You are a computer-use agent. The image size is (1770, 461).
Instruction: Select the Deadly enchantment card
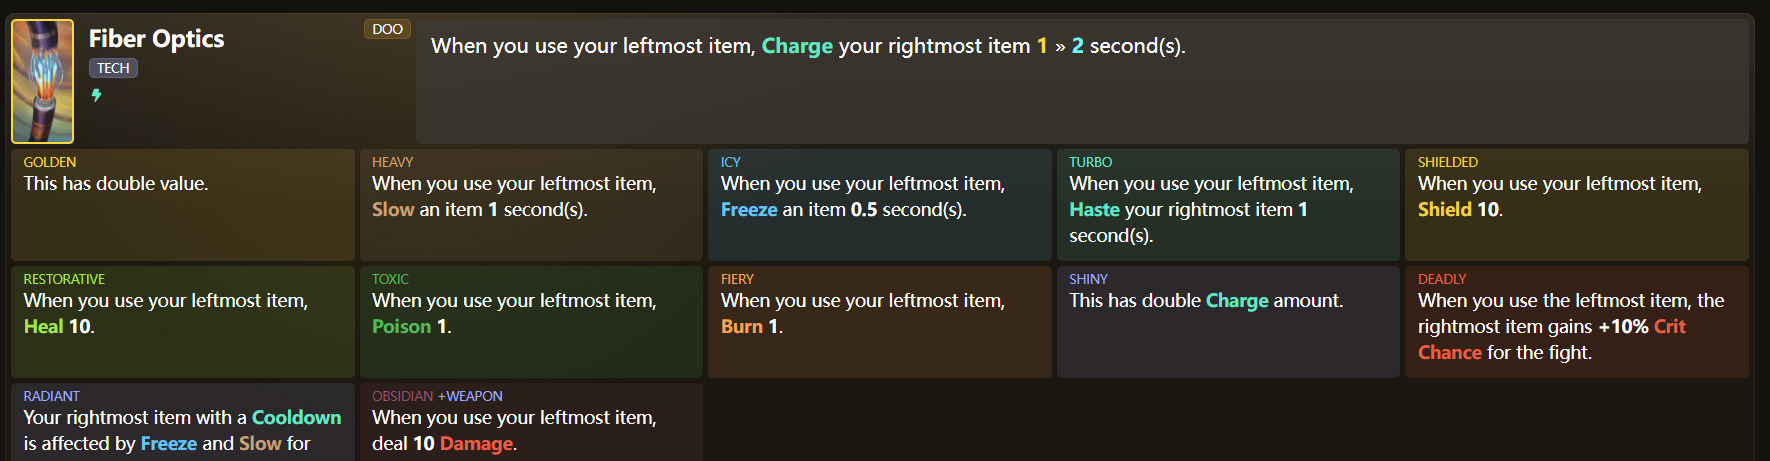[1576, 322]
